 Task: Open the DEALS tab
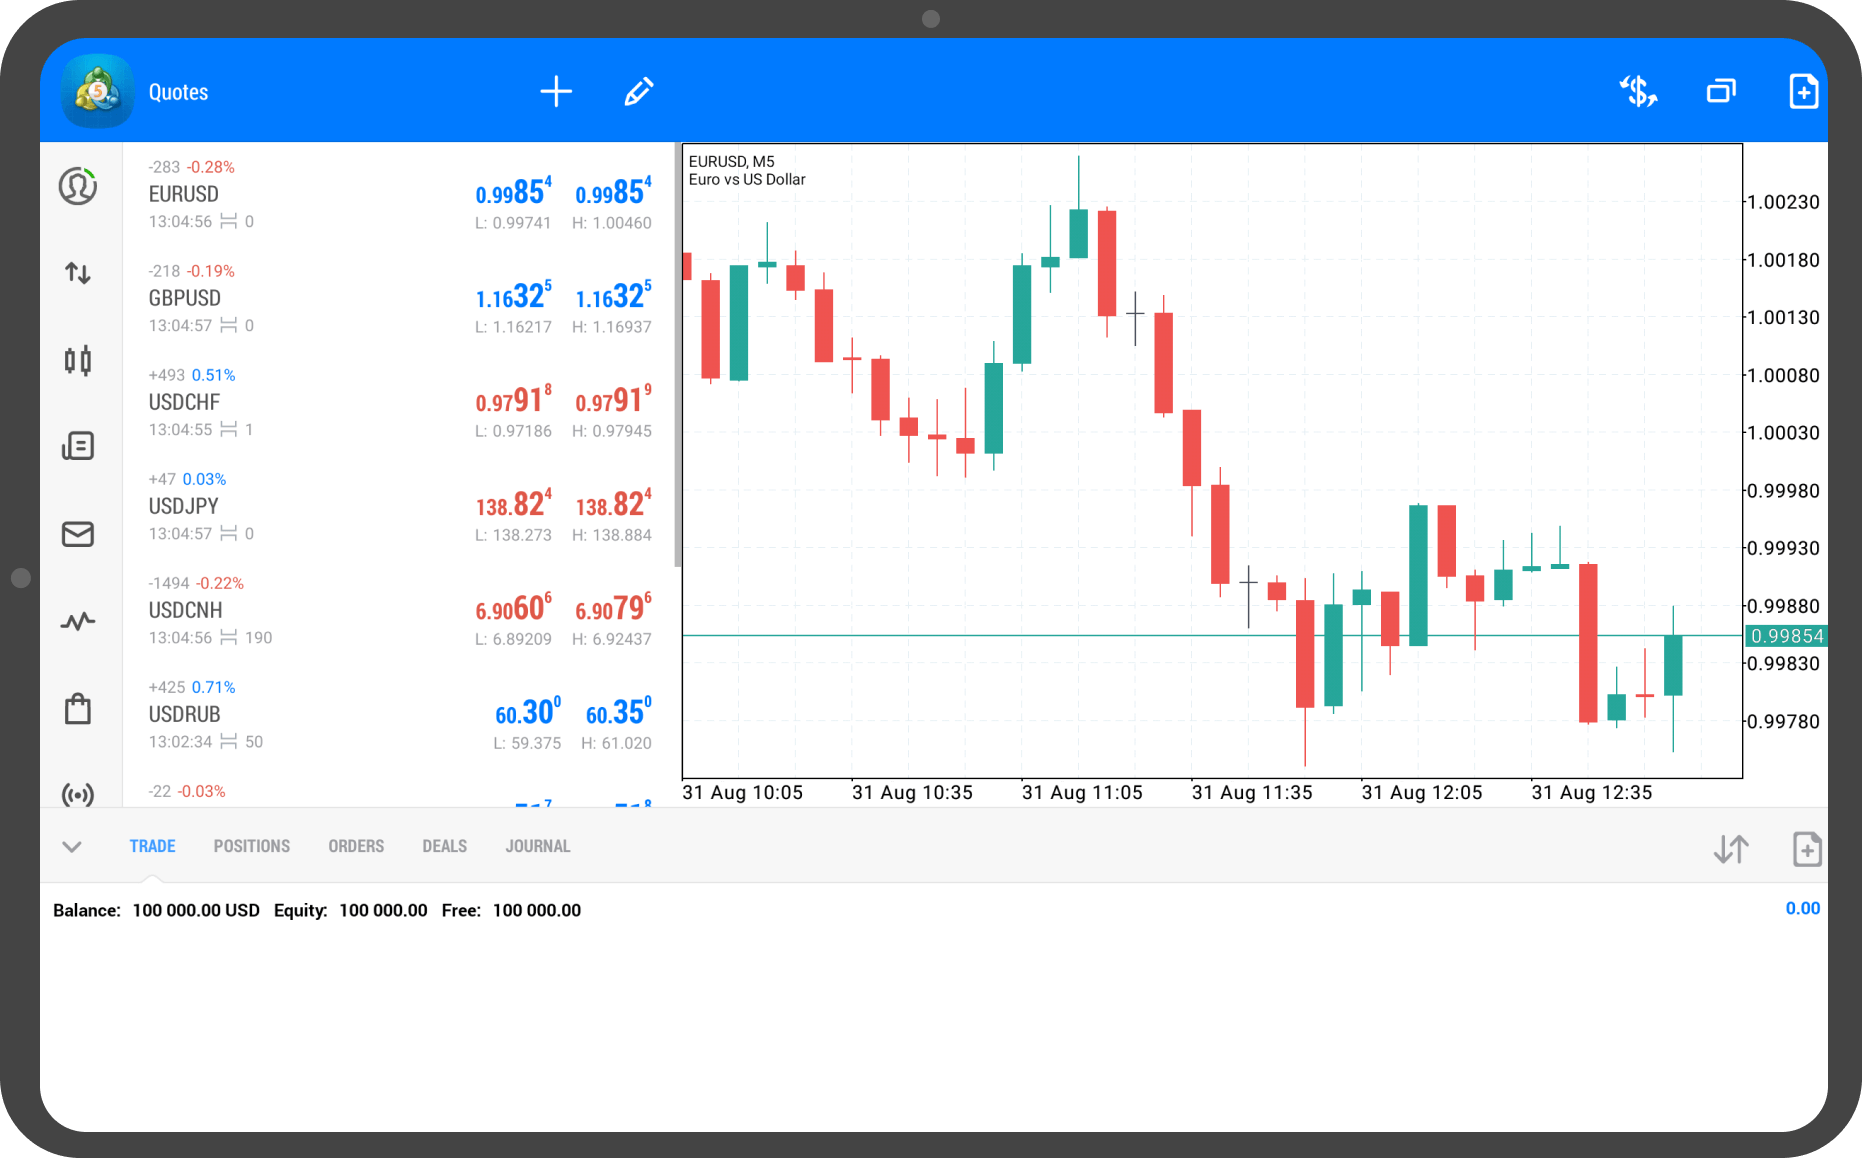(x=444, y=846)
